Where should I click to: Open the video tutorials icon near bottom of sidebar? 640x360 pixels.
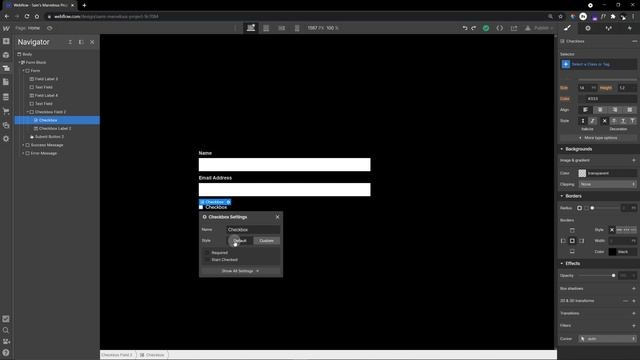(6, 341)
